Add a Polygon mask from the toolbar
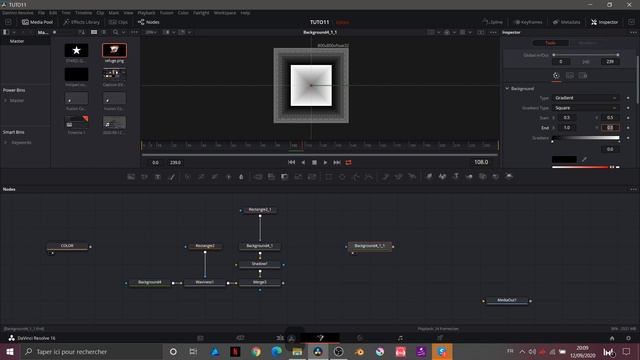Viewport: 640px width, 360px height. pos(356,177)
